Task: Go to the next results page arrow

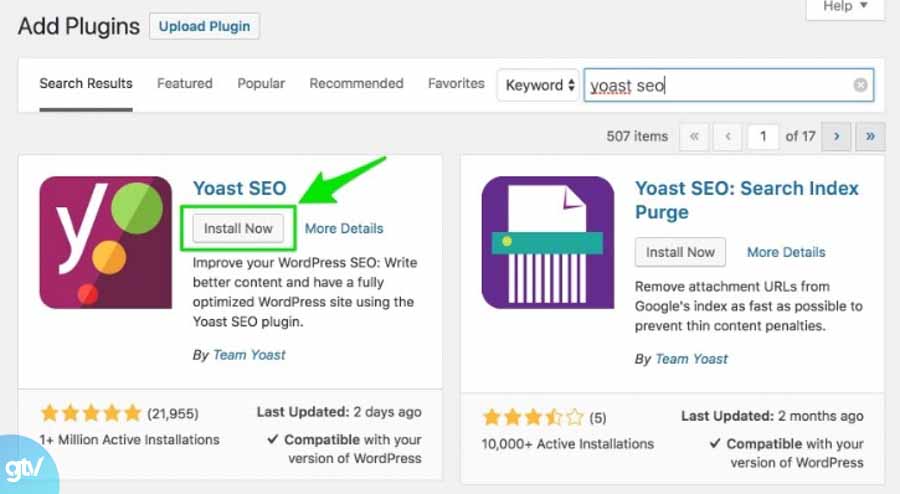Action: pyautogui.click(x=836, y=136)
